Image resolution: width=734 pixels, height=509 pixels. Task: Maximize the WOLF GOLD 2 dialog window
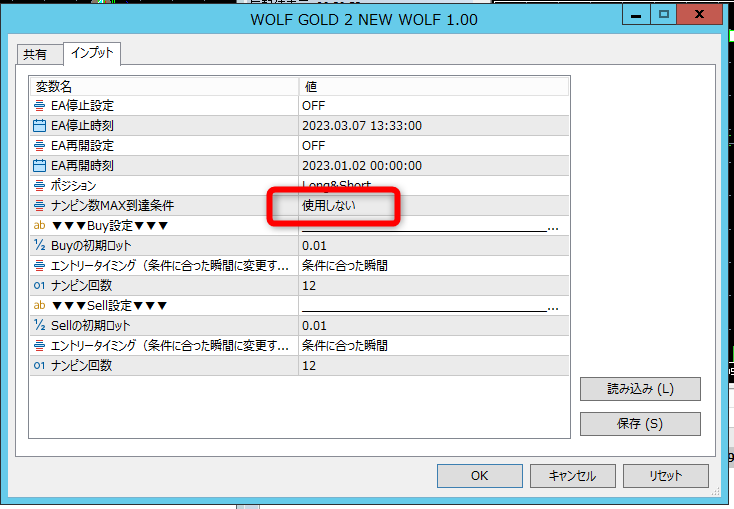tap(663, 14)
